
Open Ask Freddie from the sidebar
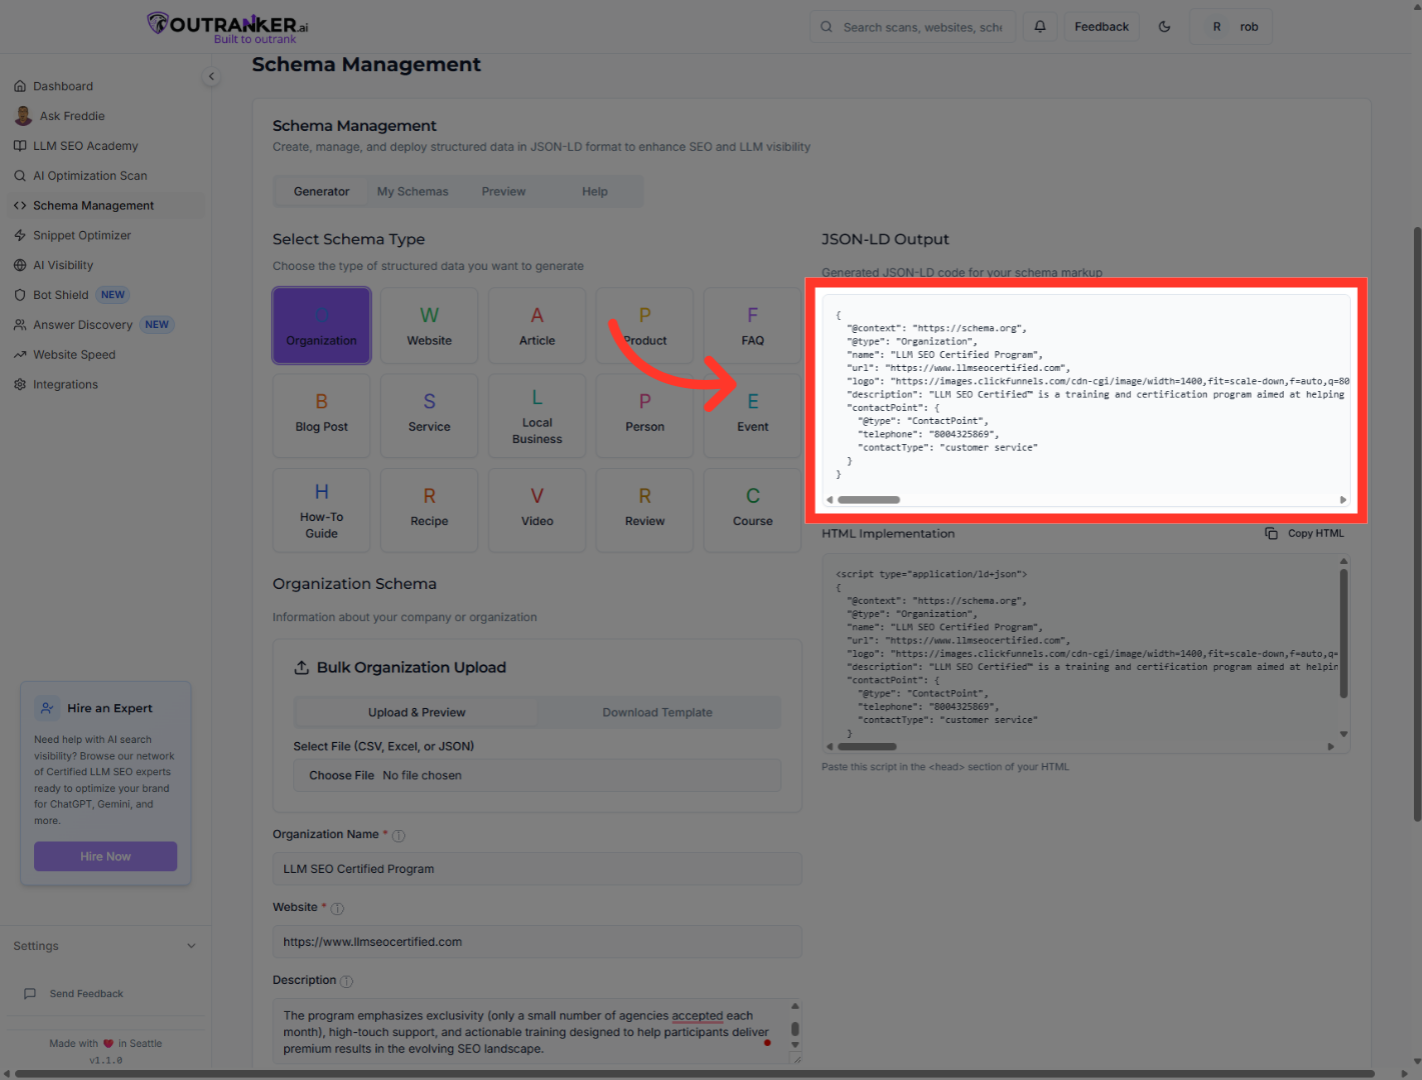(x=71, y=115)
